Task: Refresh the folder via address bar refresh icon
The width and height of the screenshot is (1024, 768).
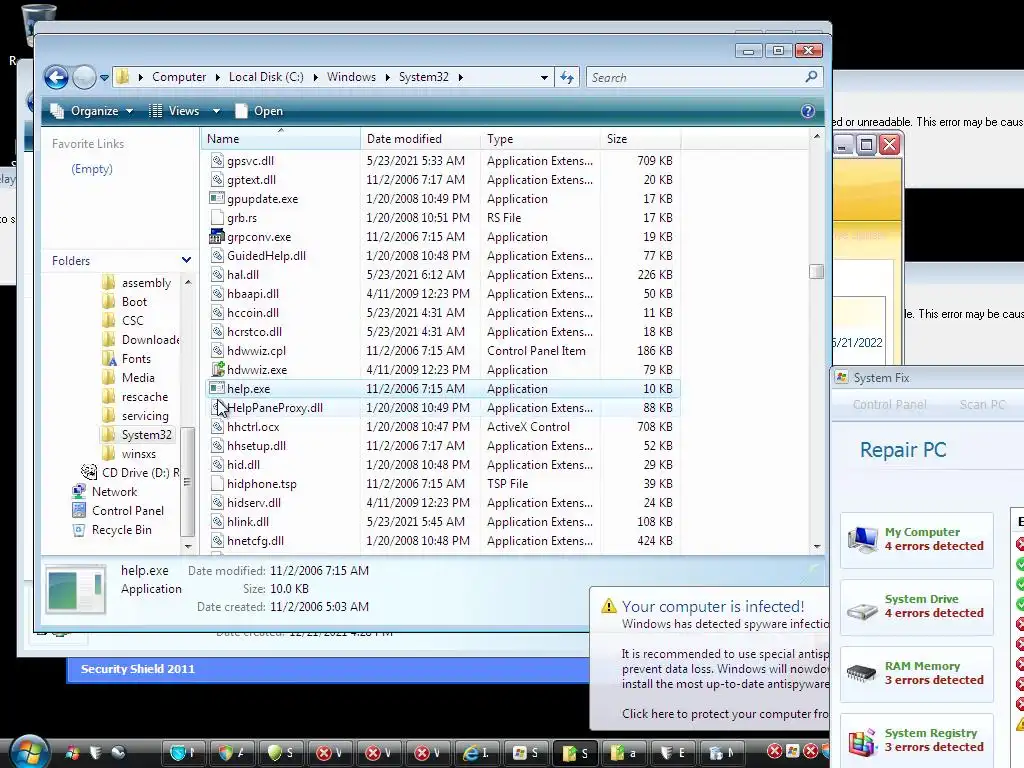Action: 567,78
